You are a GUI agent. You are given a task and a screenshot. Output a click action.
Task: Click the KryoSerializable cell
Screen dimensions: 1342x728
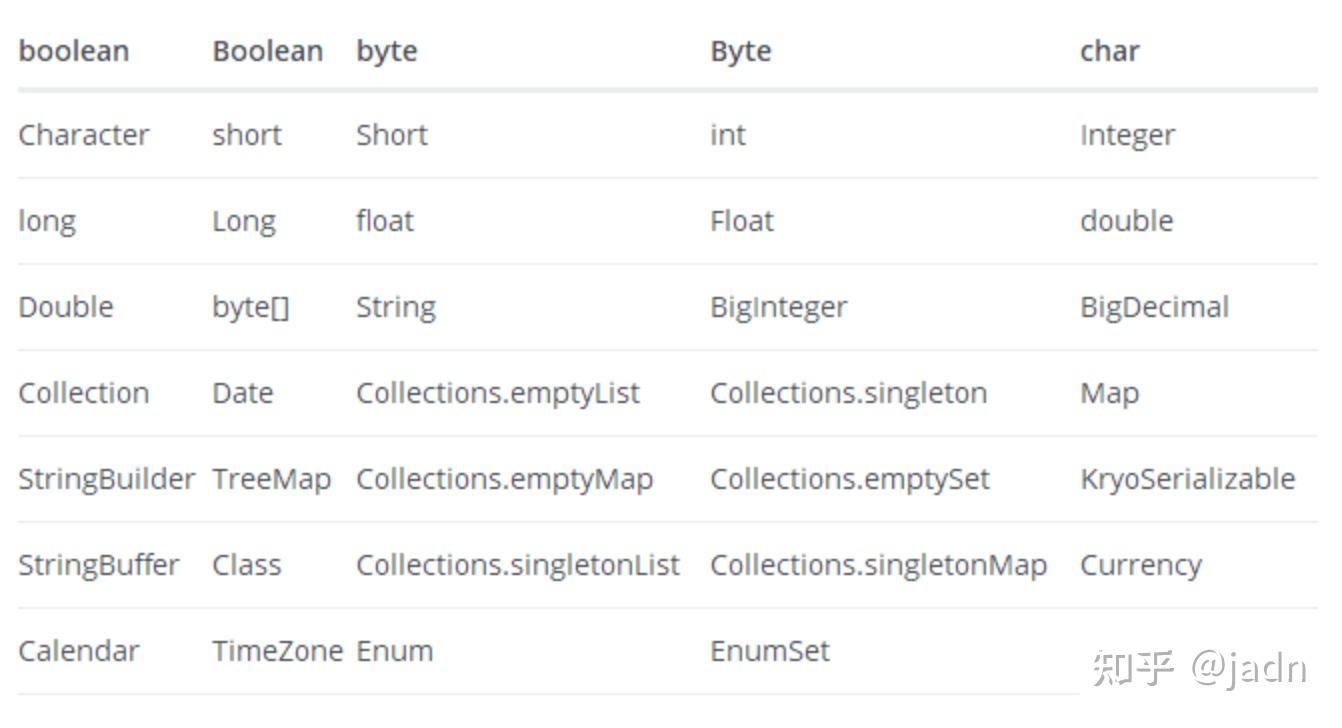[x=1187, y=479]
